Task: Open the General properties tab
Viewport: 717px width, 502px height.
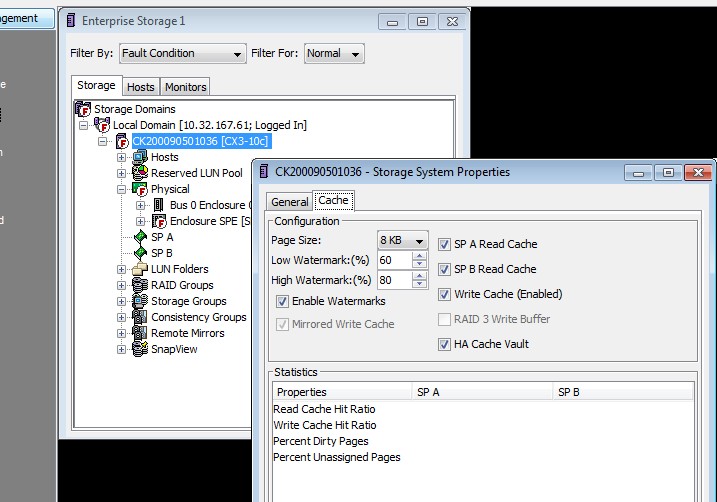Action: (289, 202)
